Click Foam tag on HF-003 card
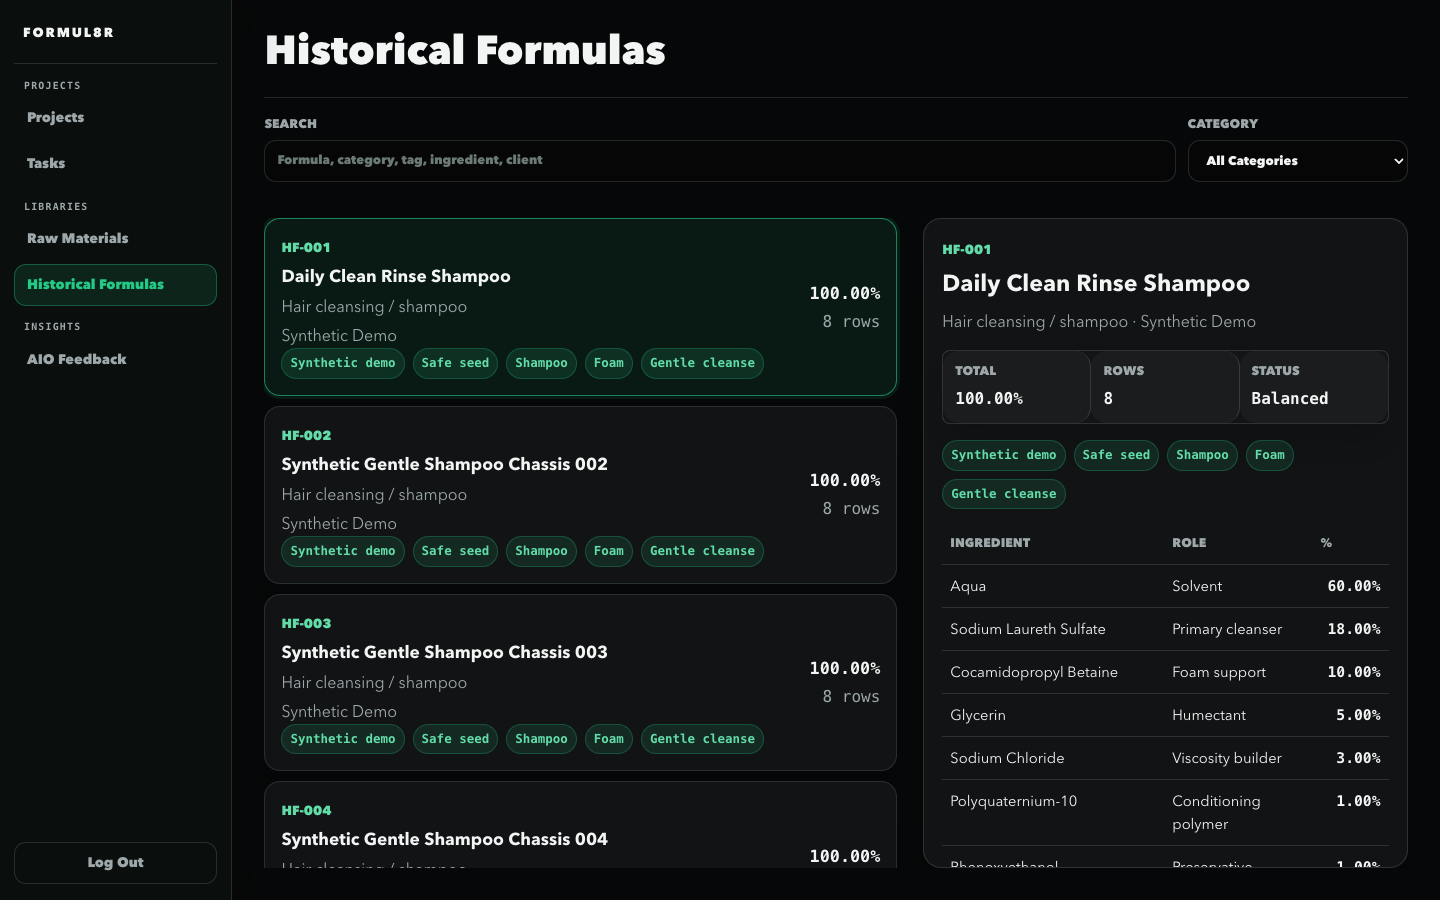 point(609,739)
